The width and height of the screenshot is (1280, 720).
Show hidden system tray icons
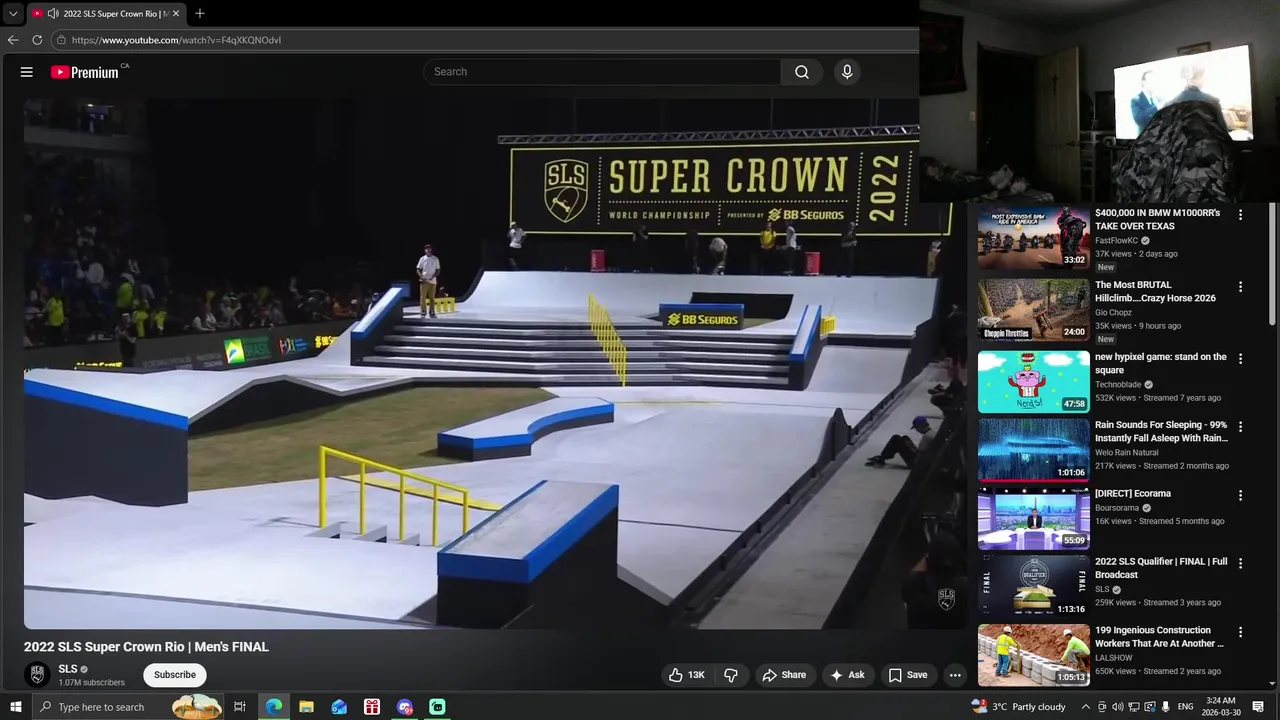tap(1086, 707)
